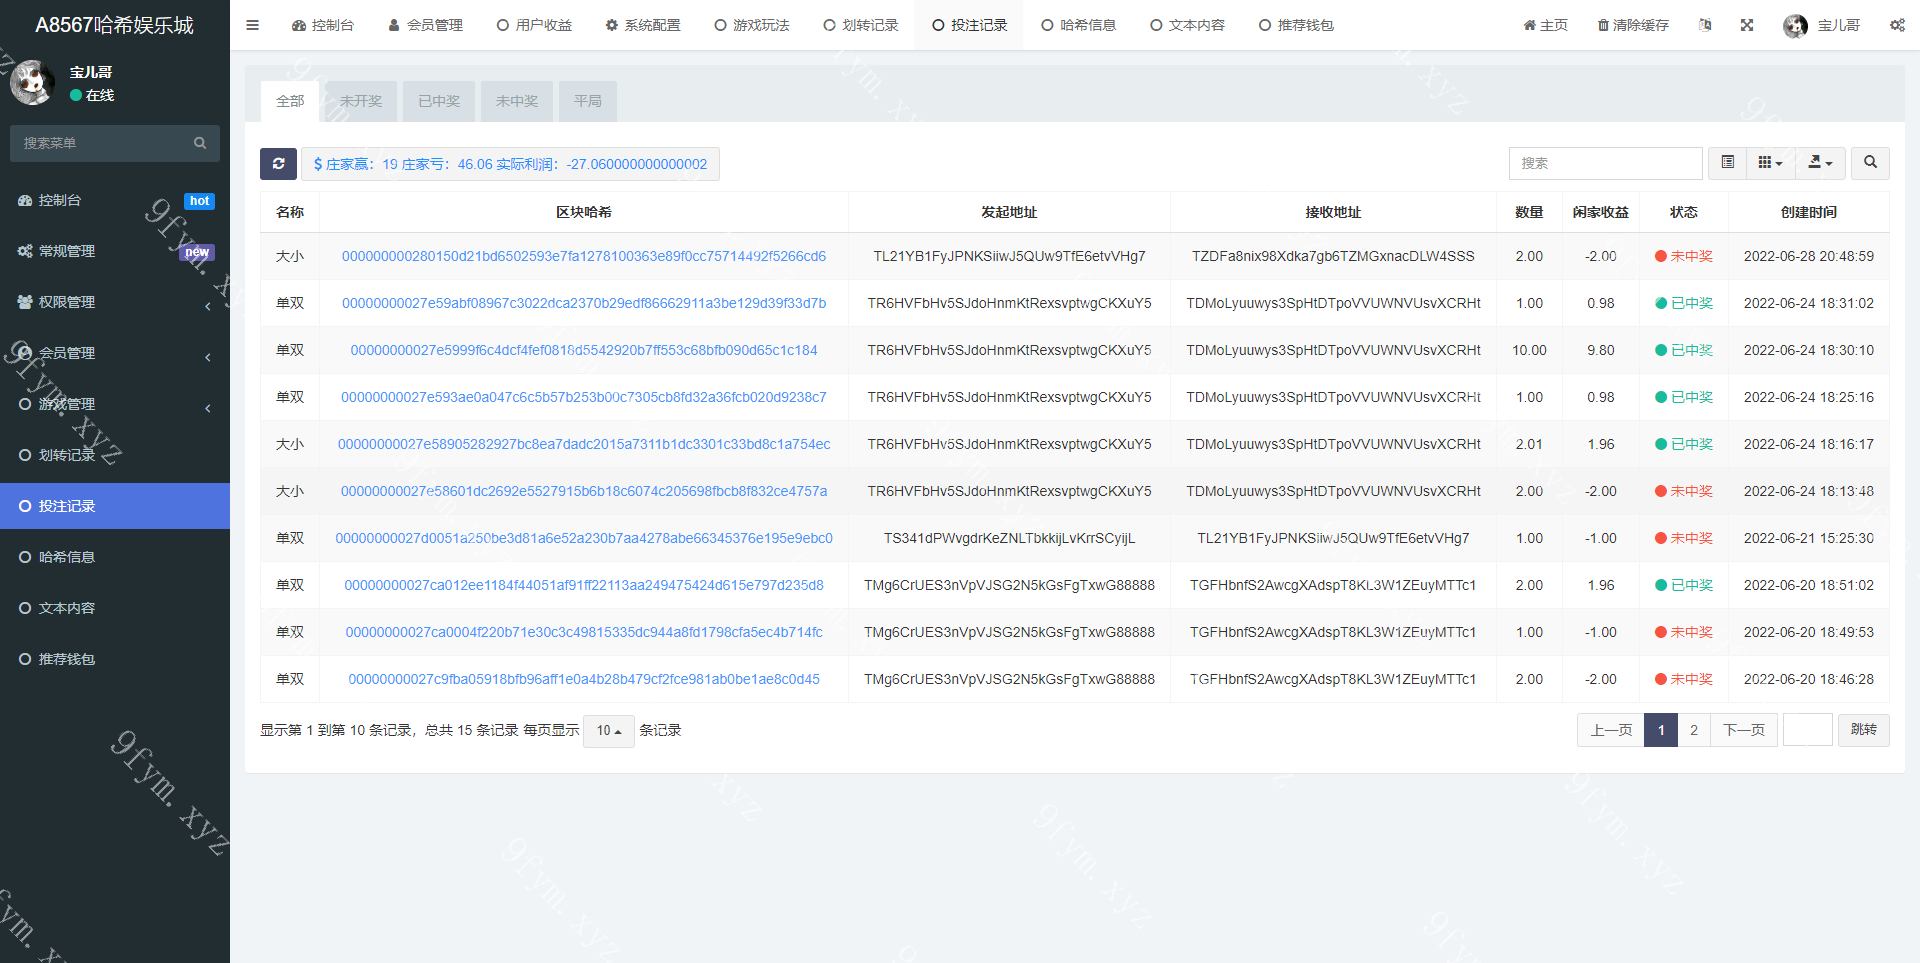Select 投注记录 in the left sidebar
1920x963 pixels.
tap(115, 506)
